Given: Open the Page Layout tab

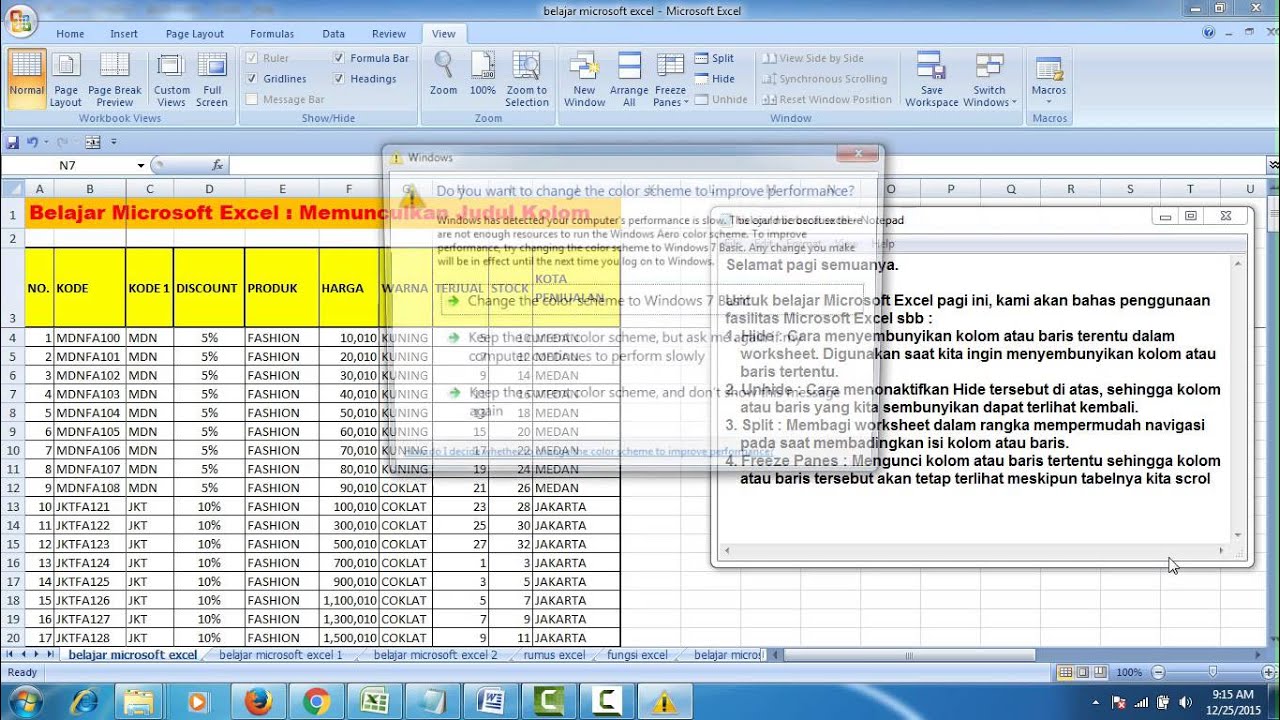Looking at the screenshot, I should (195, 33).
